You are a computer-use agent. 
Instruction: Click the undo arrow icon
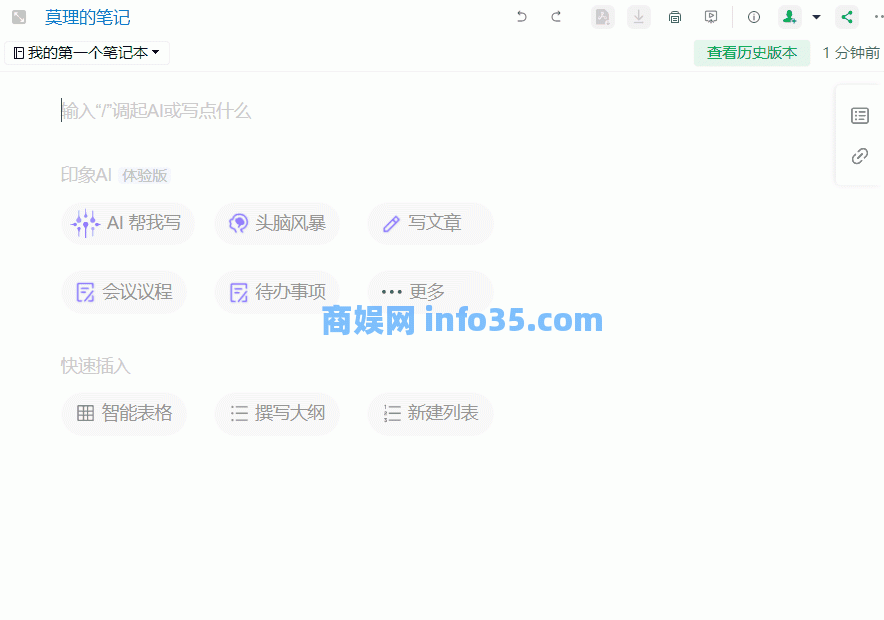click(521, 17)
